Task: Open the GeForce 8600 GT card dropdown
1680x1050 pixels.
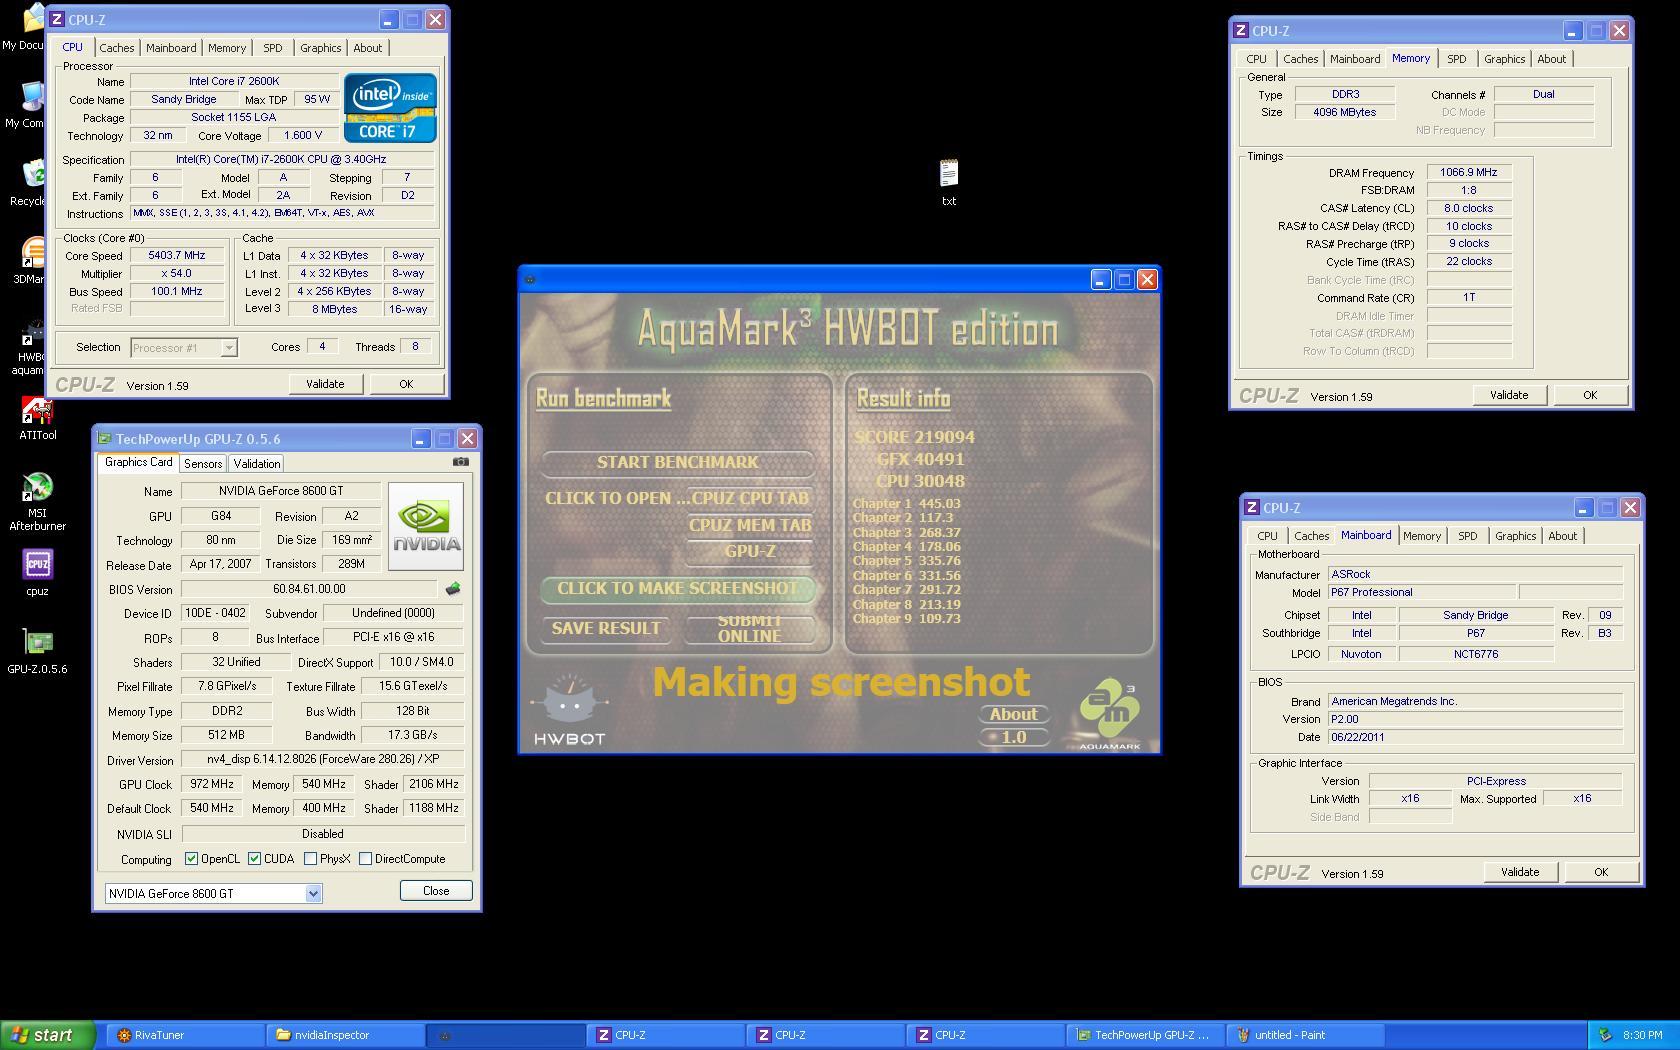Action: click(313, 894)
